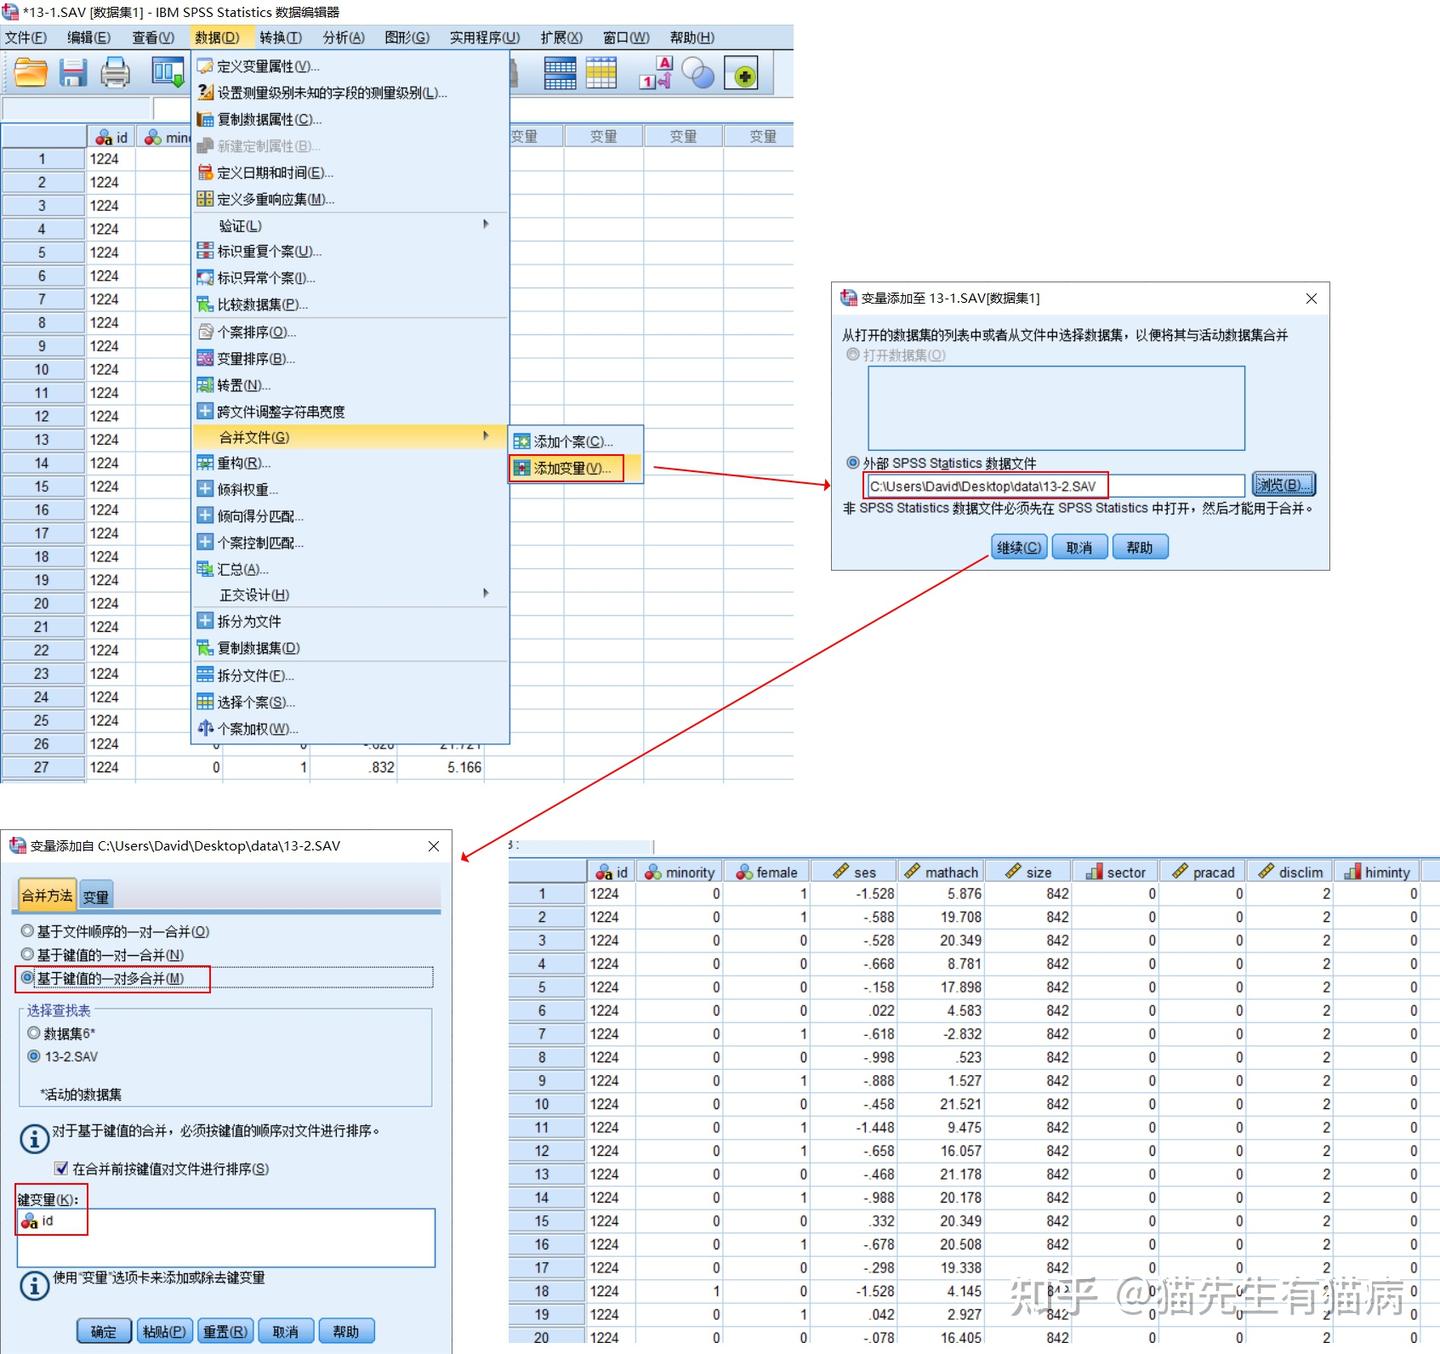Click the 继续(C) button
Viewport: 1440px width, 1354px height.
click(1017, 546)
